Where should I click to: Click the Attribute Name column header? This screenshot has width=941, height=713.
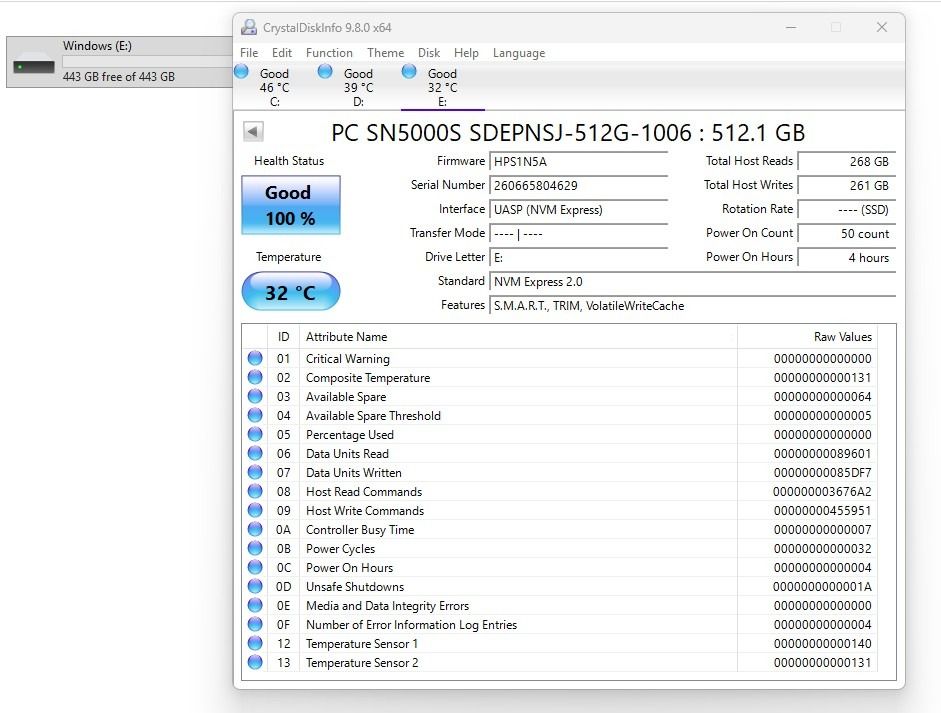click(518, 337)
